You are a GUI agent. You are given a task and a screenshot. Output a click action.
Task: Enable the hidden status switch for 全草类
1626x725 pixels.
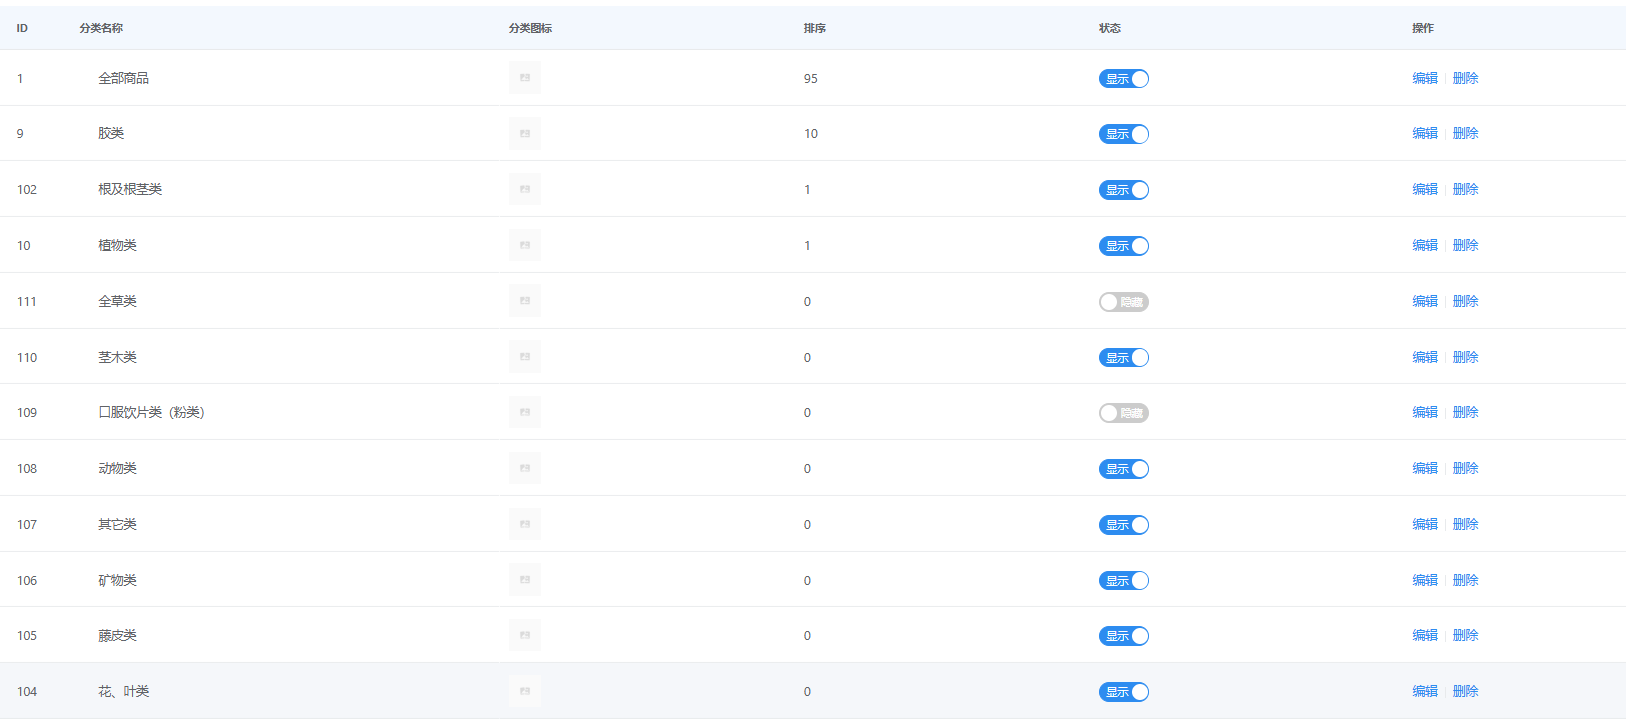1124,302
